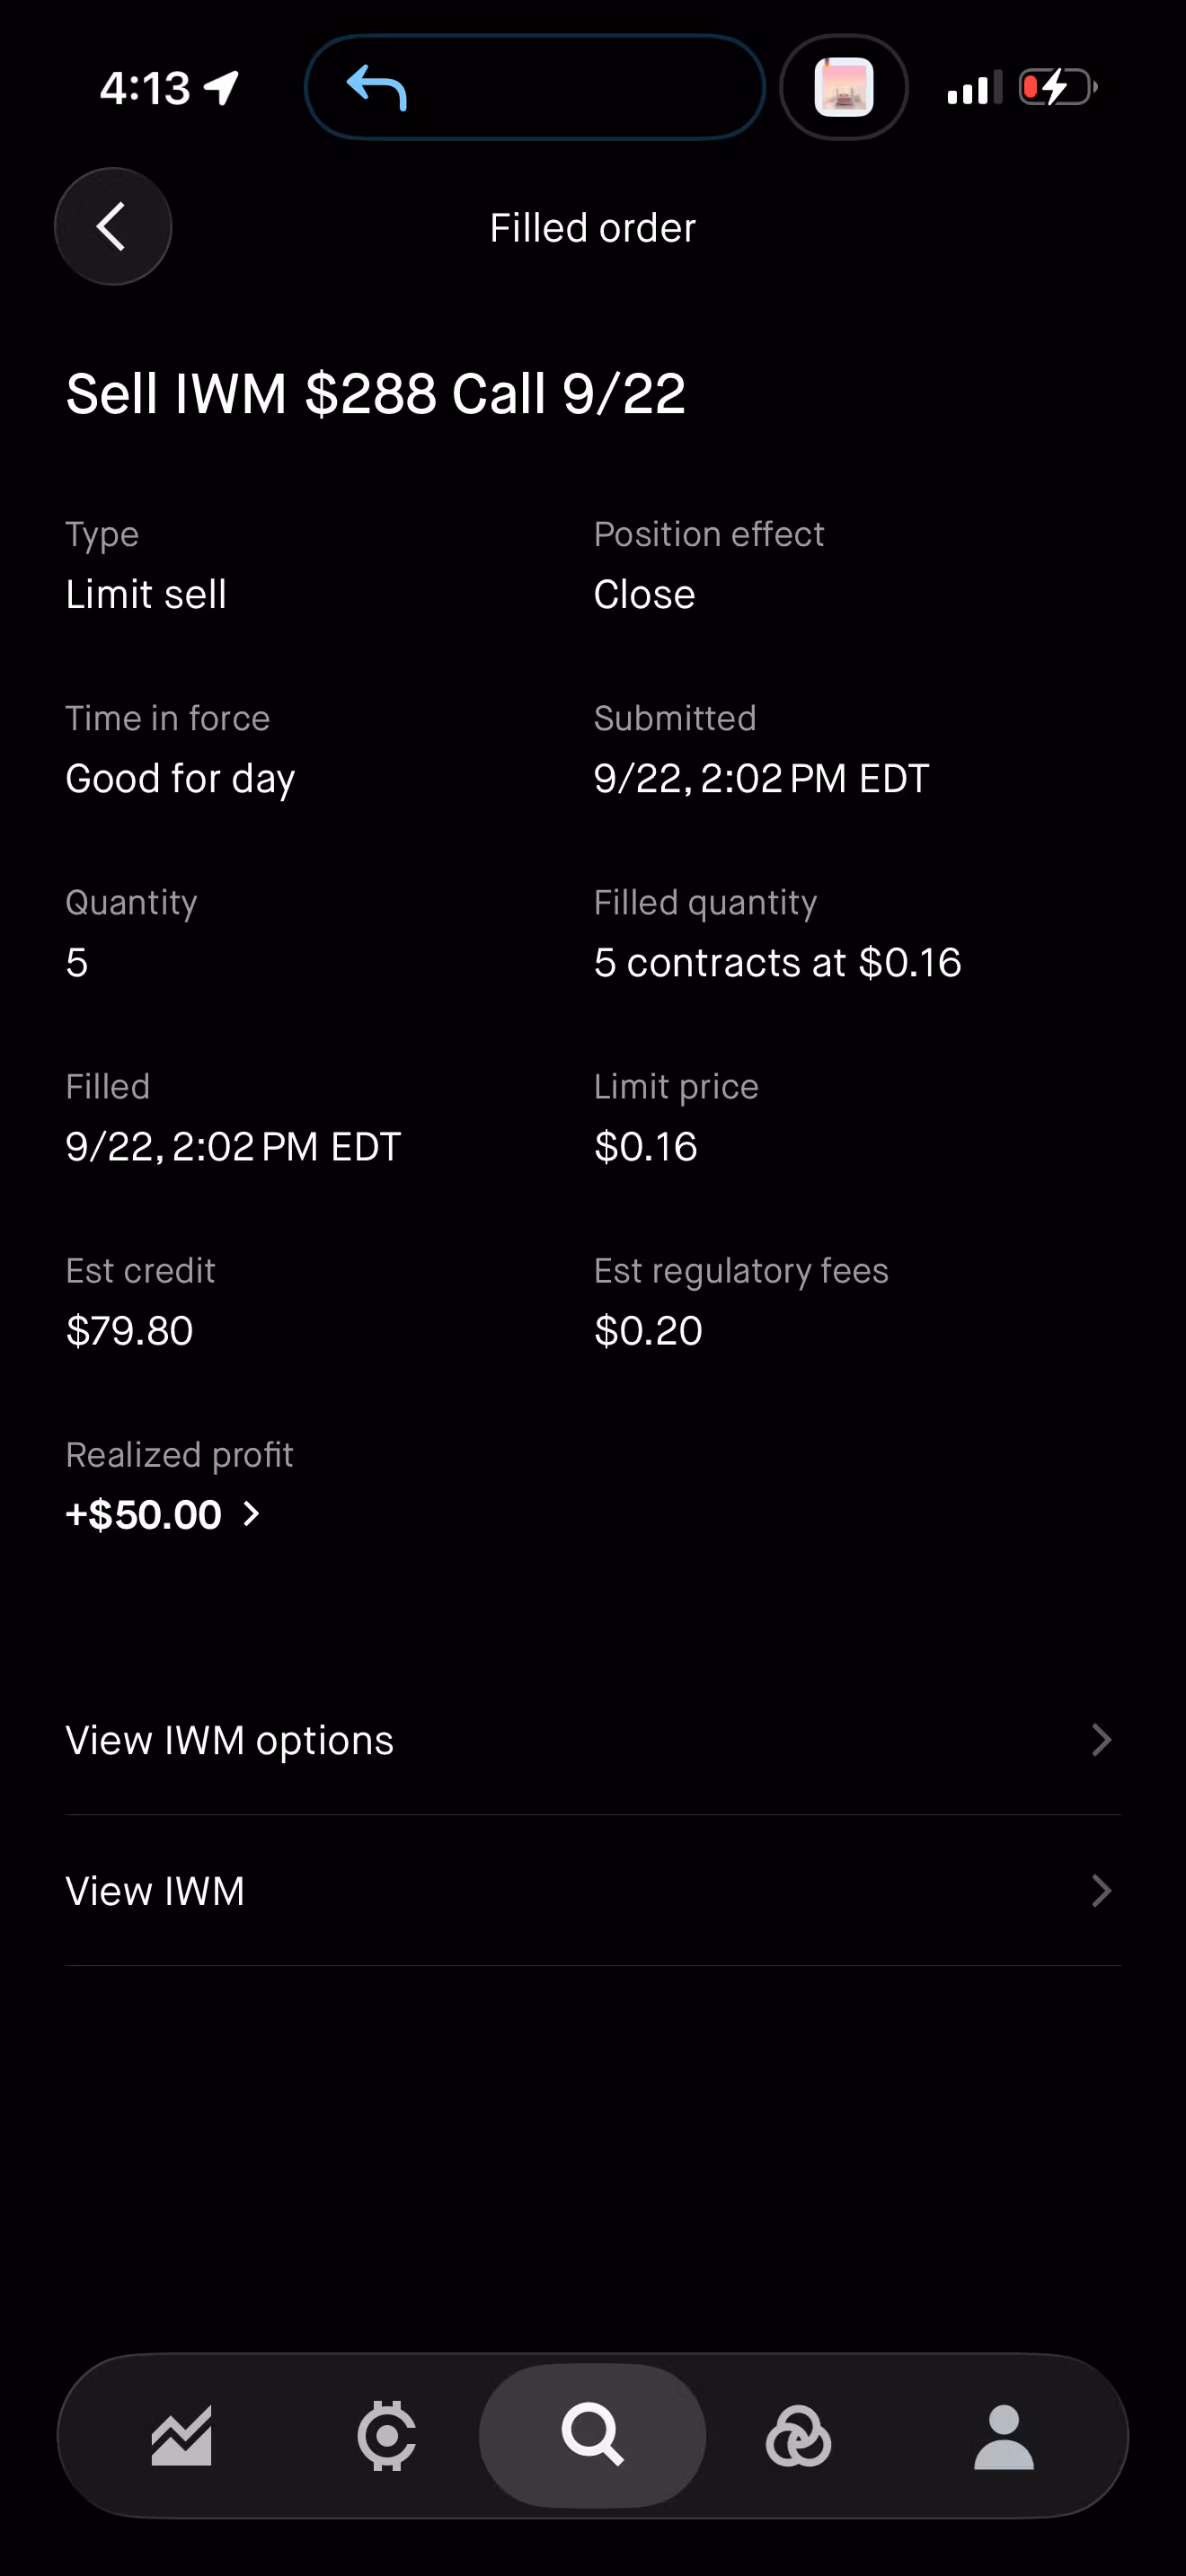Expand realized profit +$50.00 details
The image size is (1186, 2576).
[163, 1514]
